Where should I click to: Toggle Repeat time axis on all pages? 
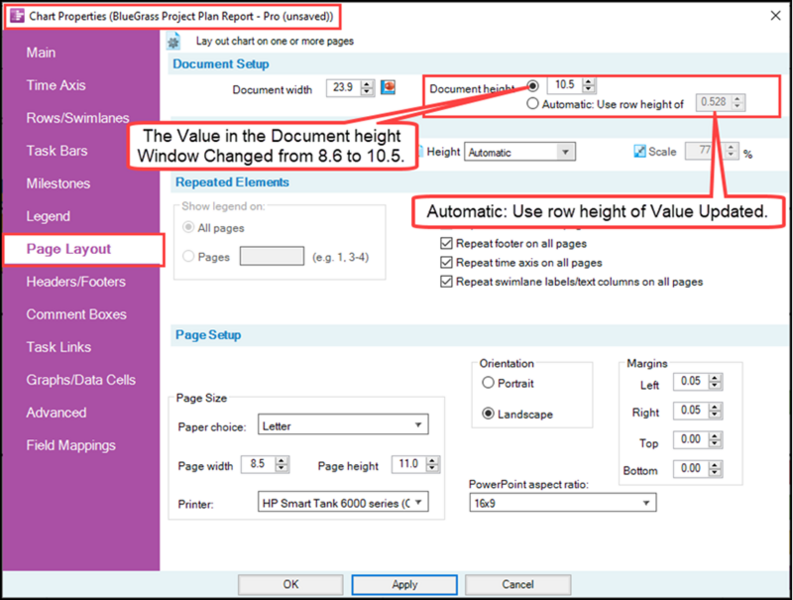point(446,263)
